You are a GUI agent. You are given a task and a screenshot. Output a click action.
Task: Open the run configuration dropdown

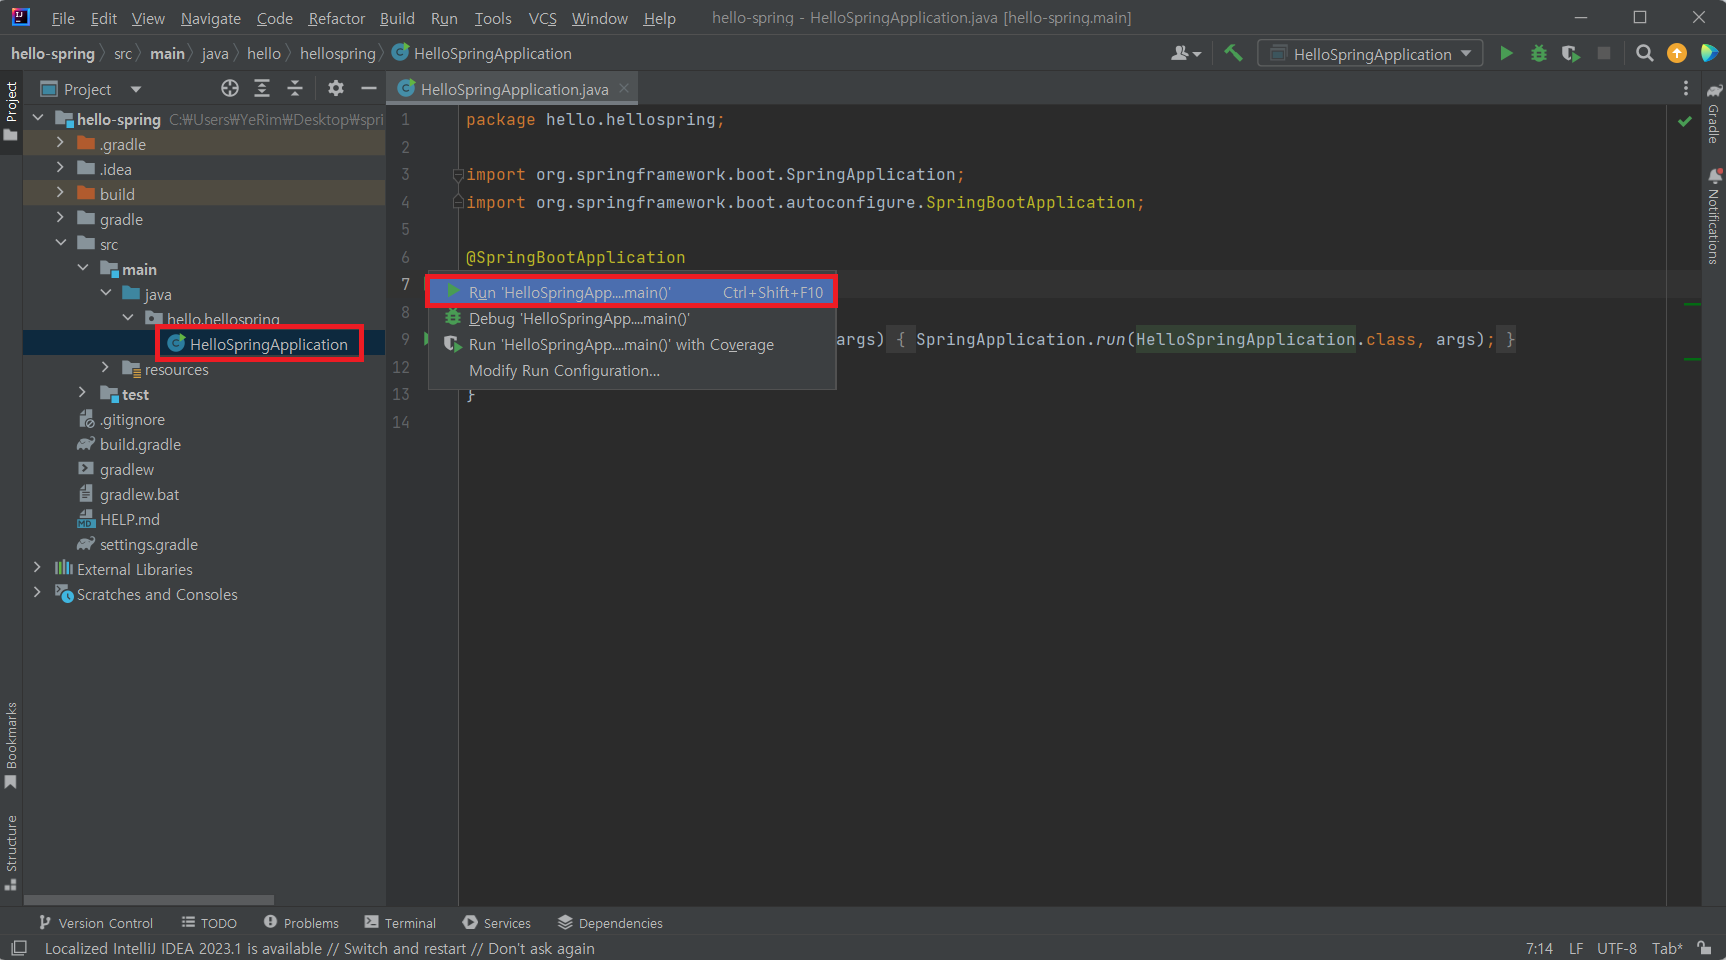[x=1371, y=53]
